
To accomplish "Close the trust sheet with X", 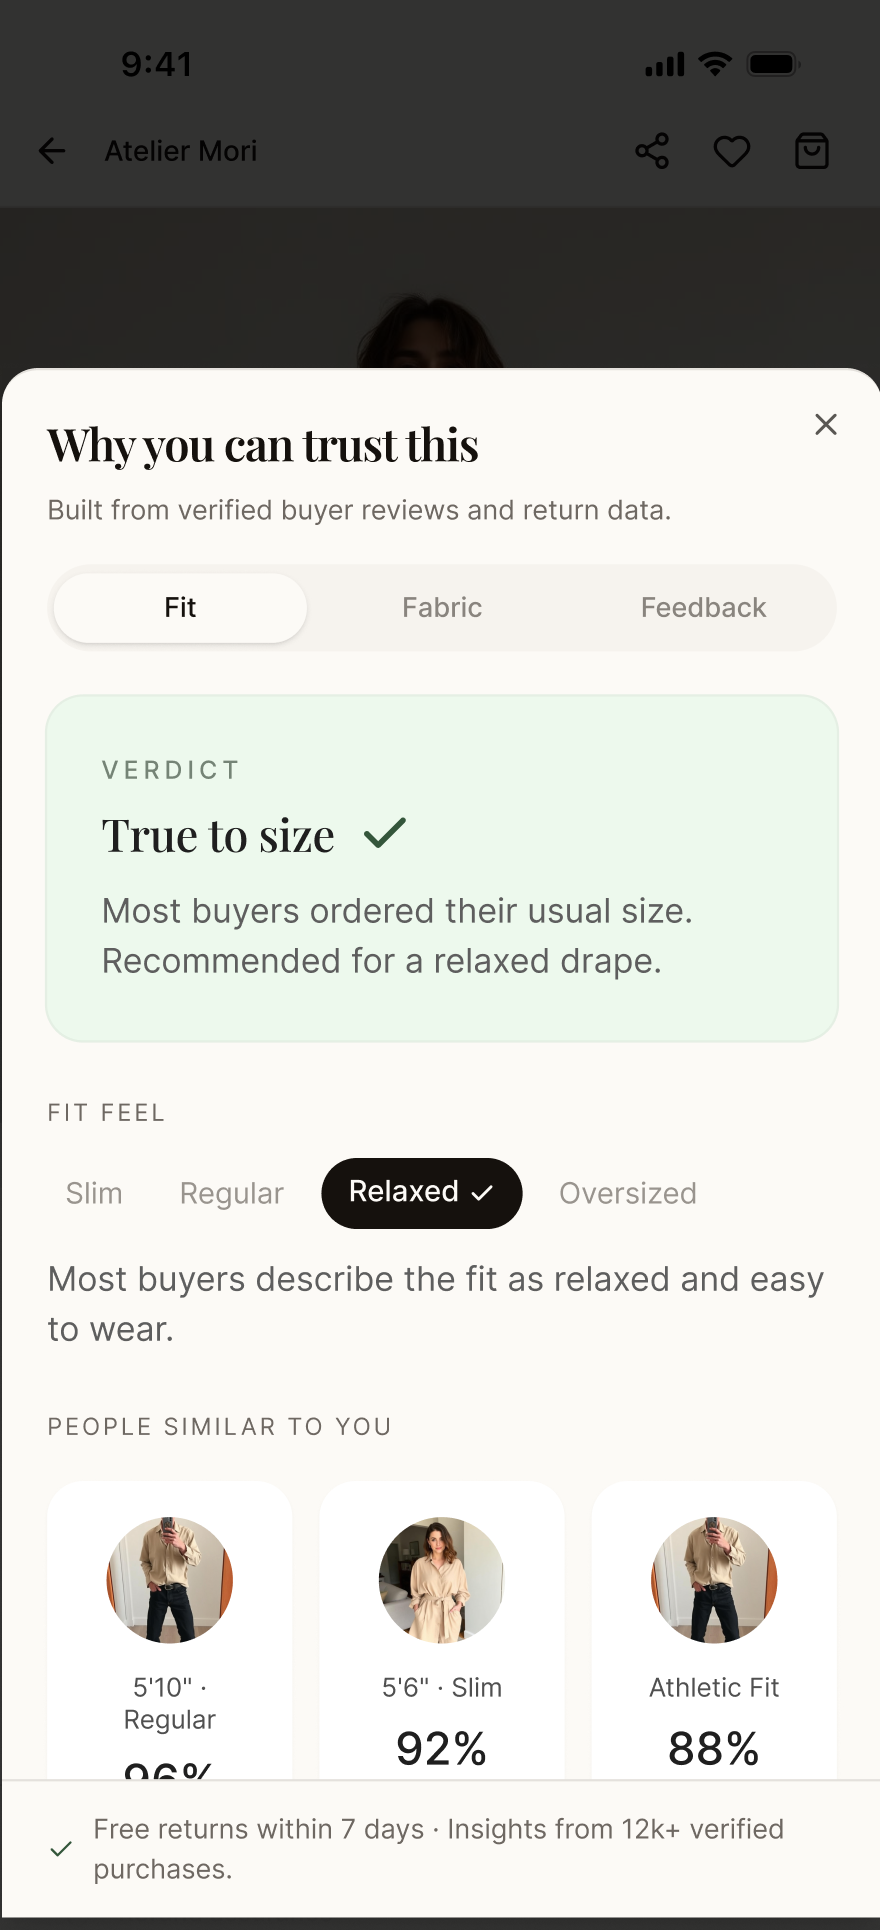I will coord(826,425).
